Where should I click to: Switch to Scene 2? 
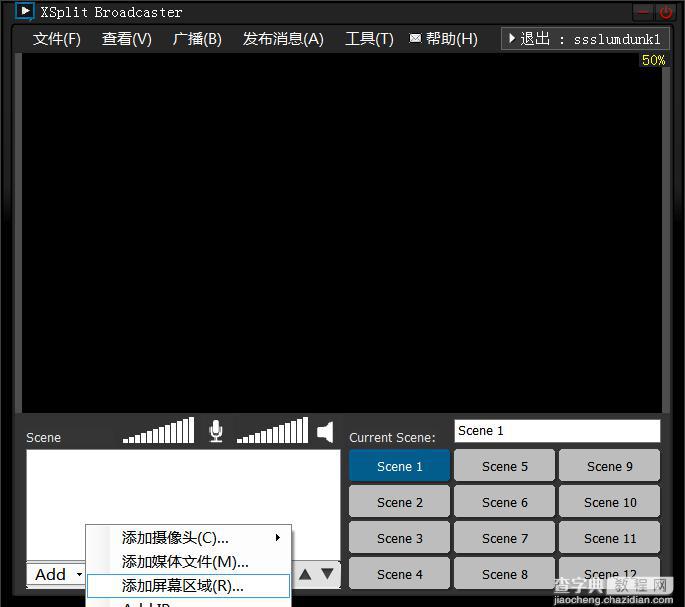click(399, 503)
